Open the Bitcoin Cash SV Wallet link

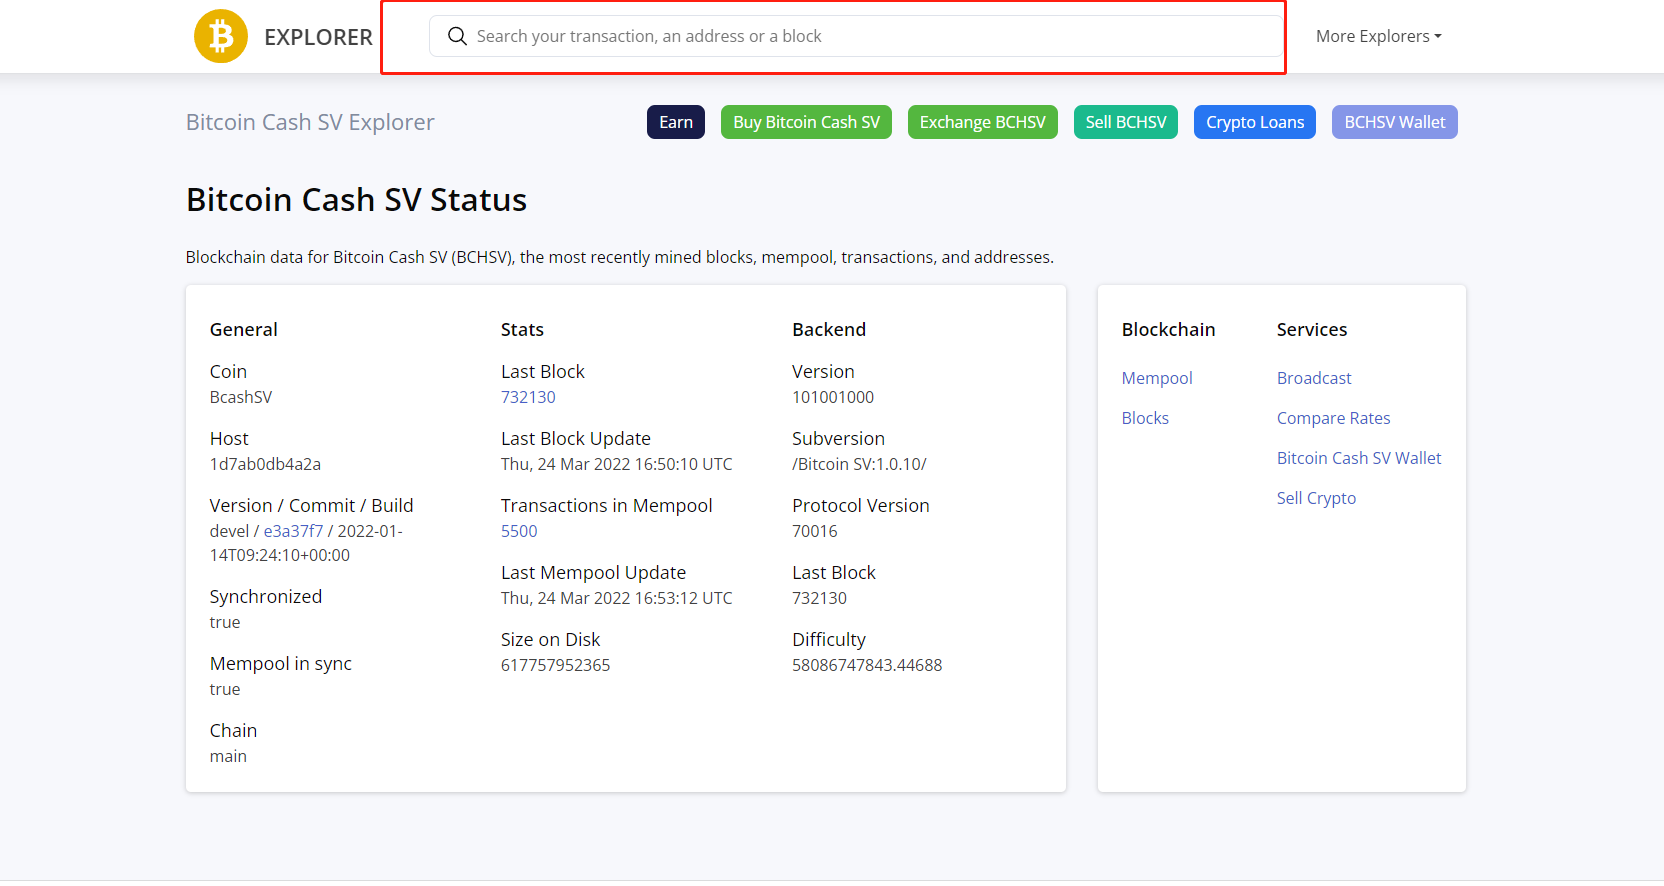pos(1359,458)
